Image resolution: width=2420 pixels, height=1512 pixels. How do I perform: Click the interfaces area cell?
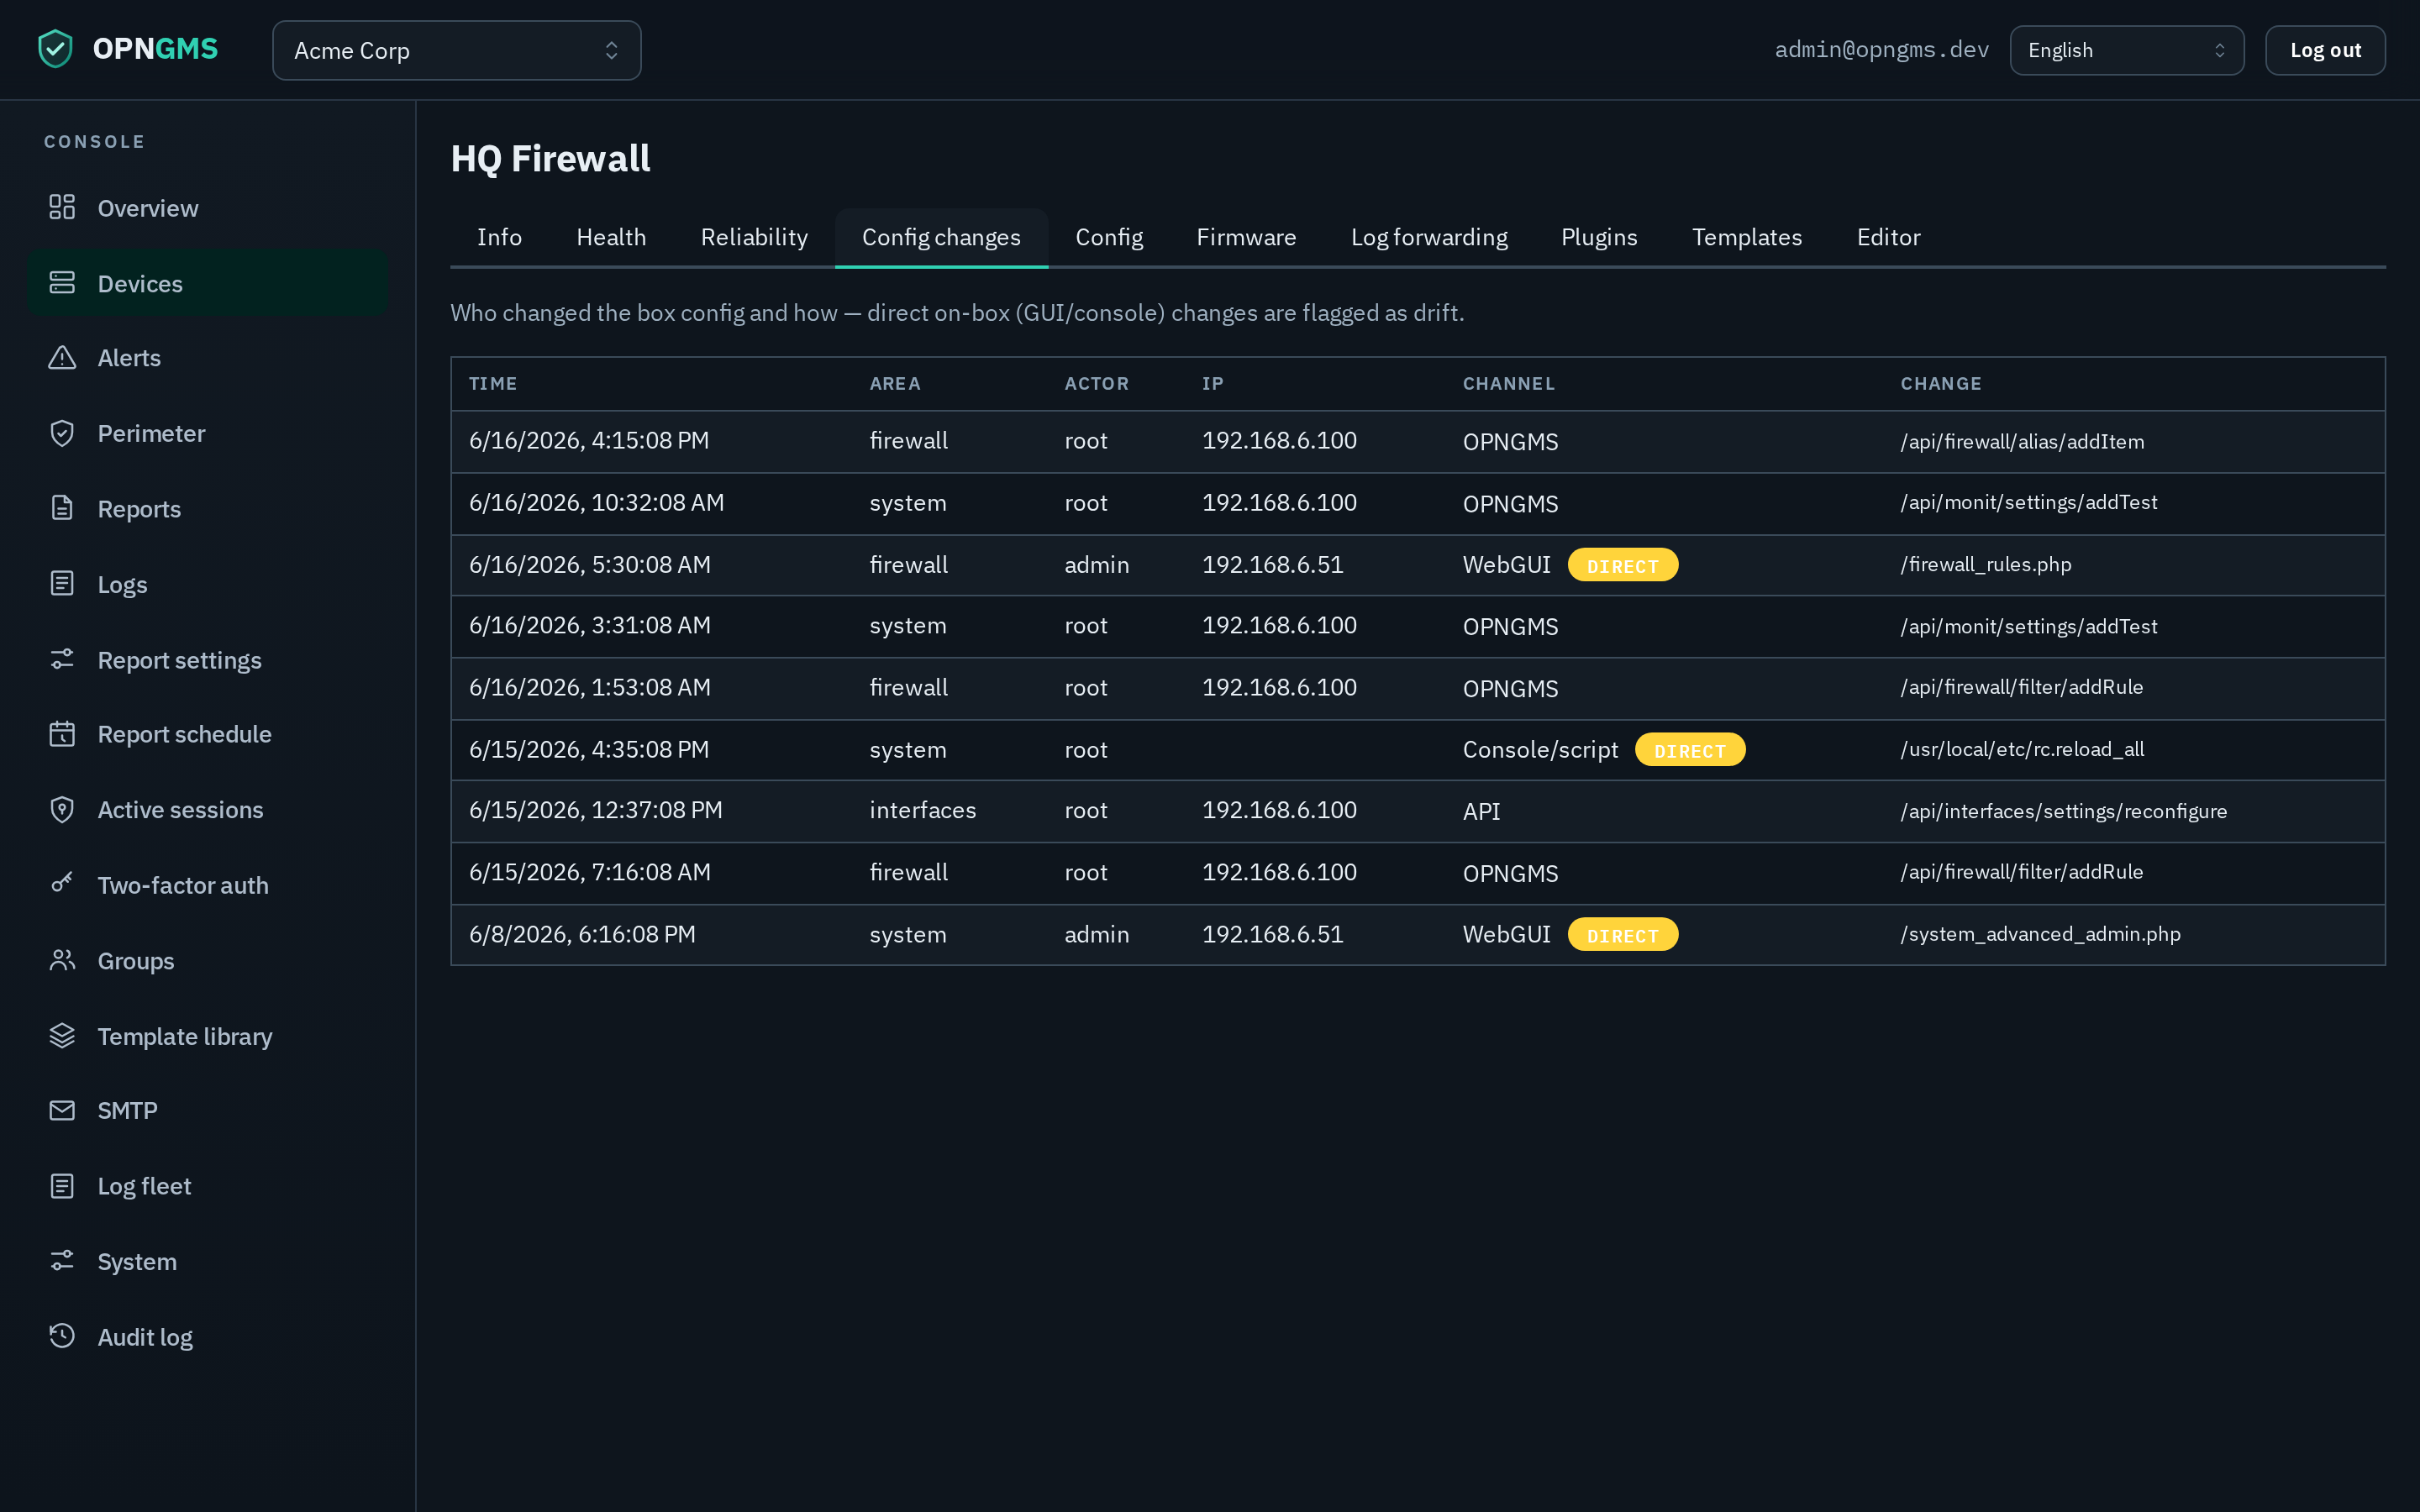coord(922,810)
